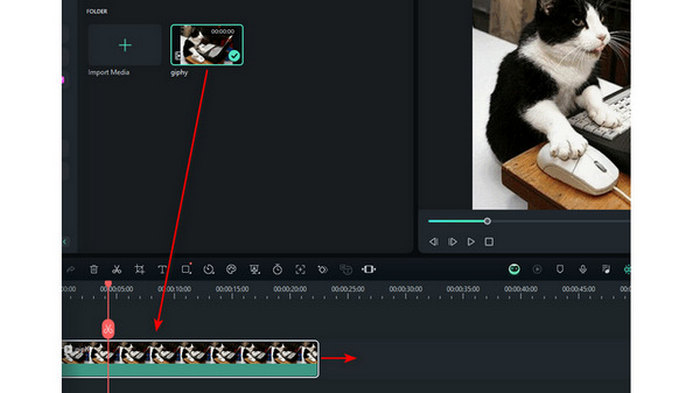Step back one frame in preview
700x393 pixels.
(433, 242)
